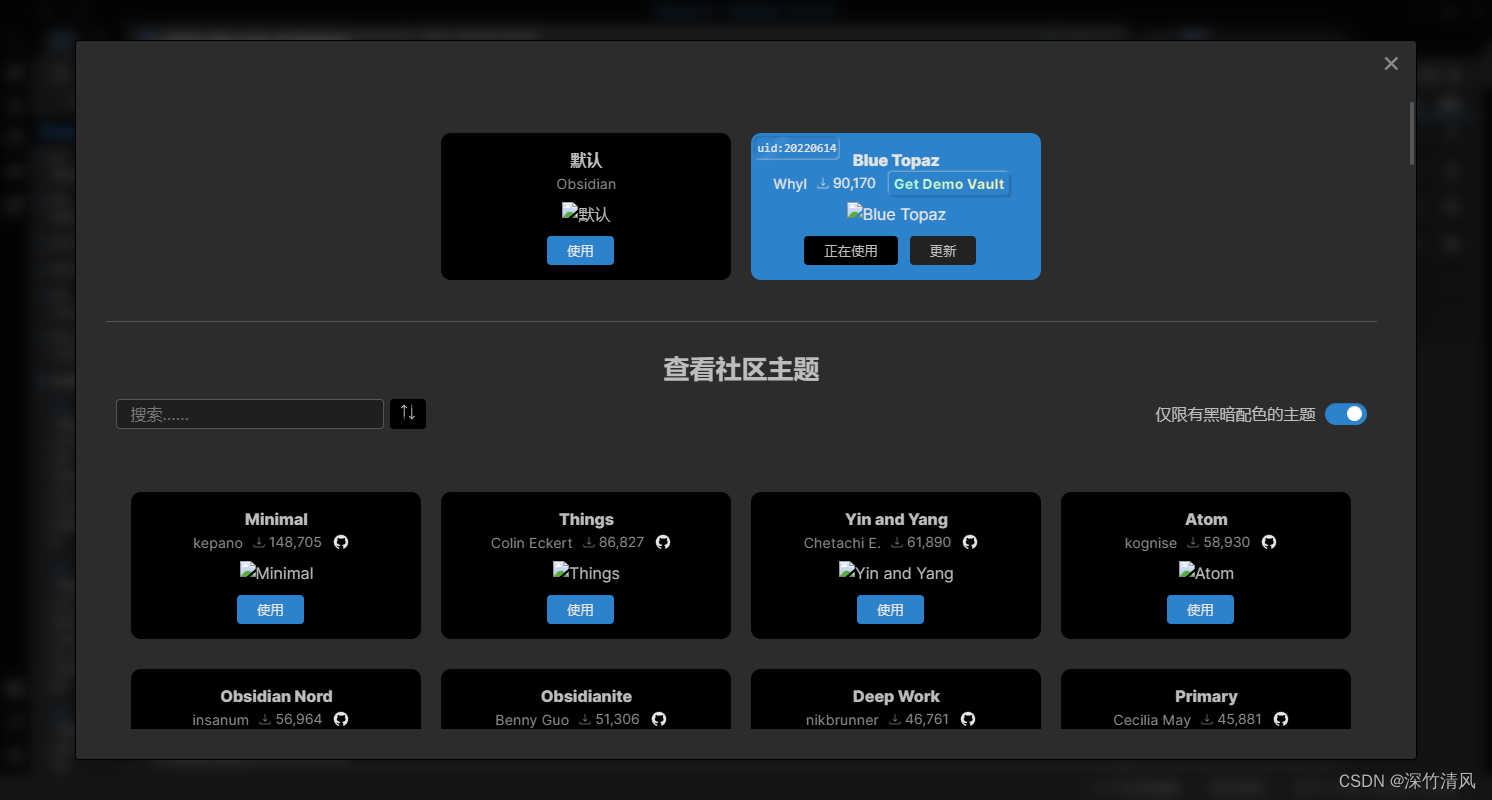Click the GitHub icon on Deep Work
The height and width of the screenshot is (800, 1492).
coord(967,718)
